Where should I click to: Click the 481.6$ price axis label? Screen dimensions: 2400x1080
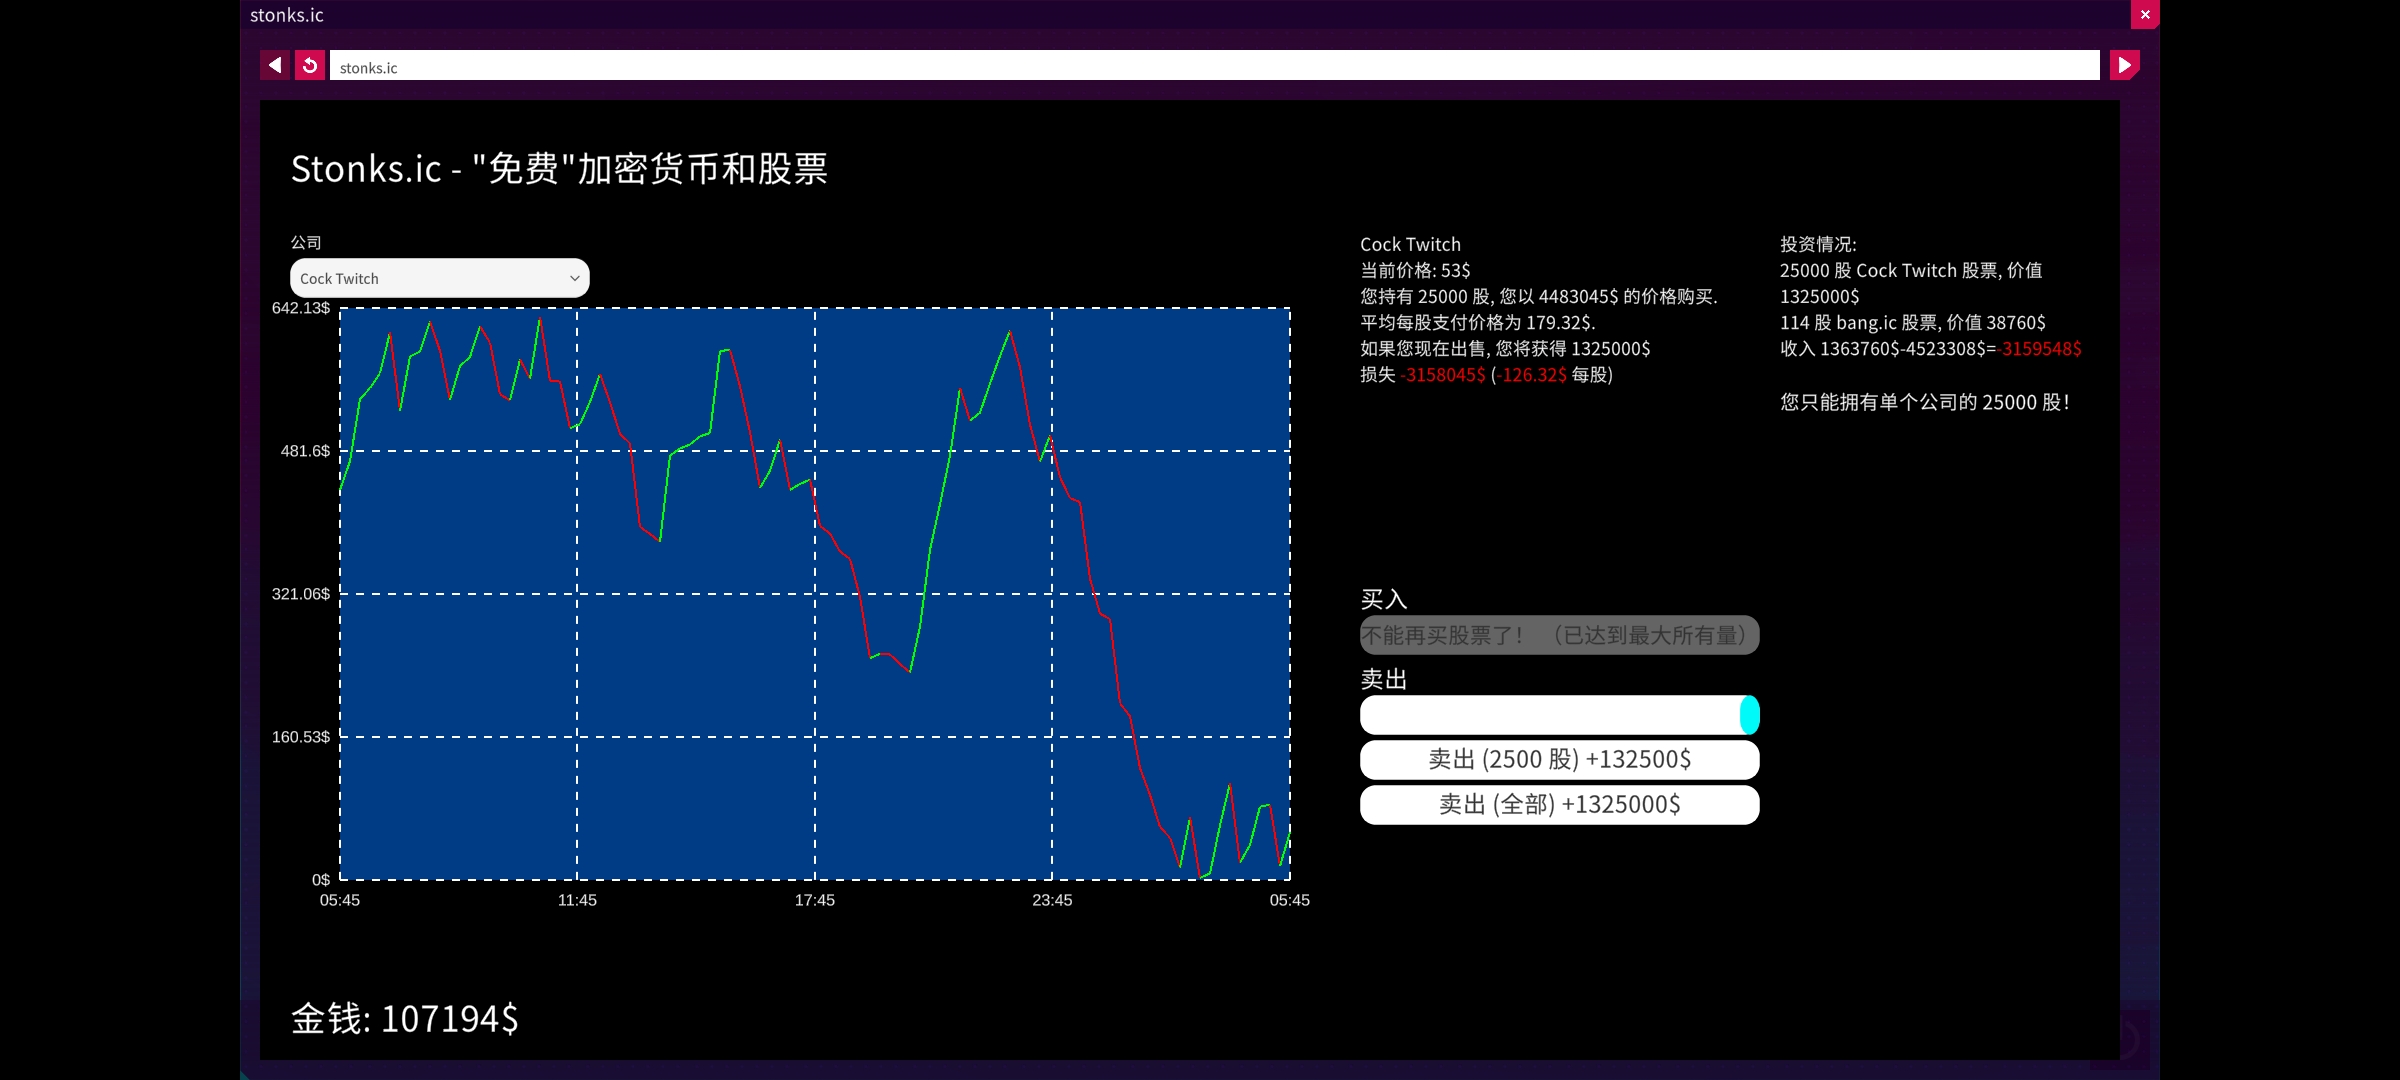pos(305,451)
